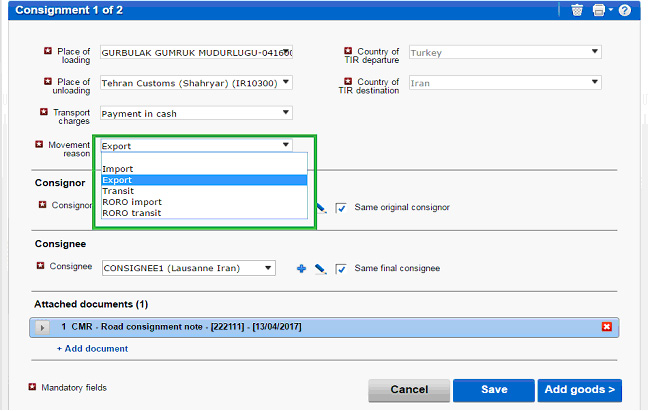The image size is (649, 411).
Task: Open the Place of unloading dropdown
Action: coord(286,83)
